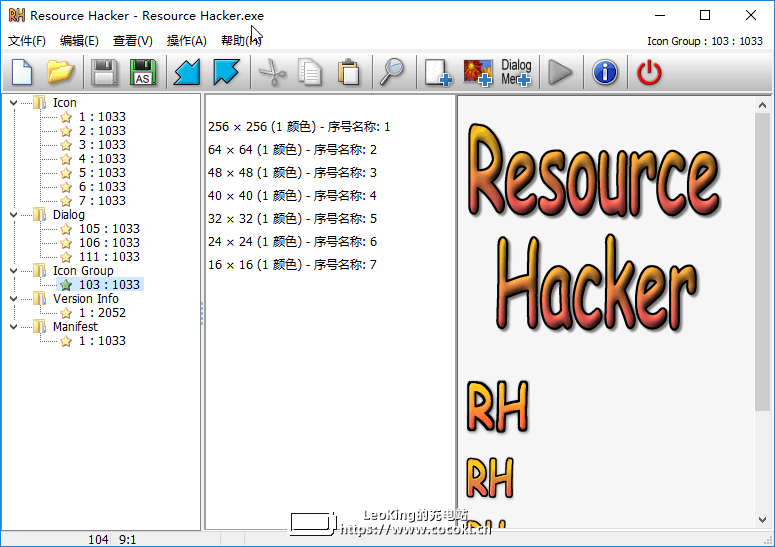The height and width of the screenshot is (547, 775).
Task: Select Version Info resource 1 : 2052
Action: point(102,313)
